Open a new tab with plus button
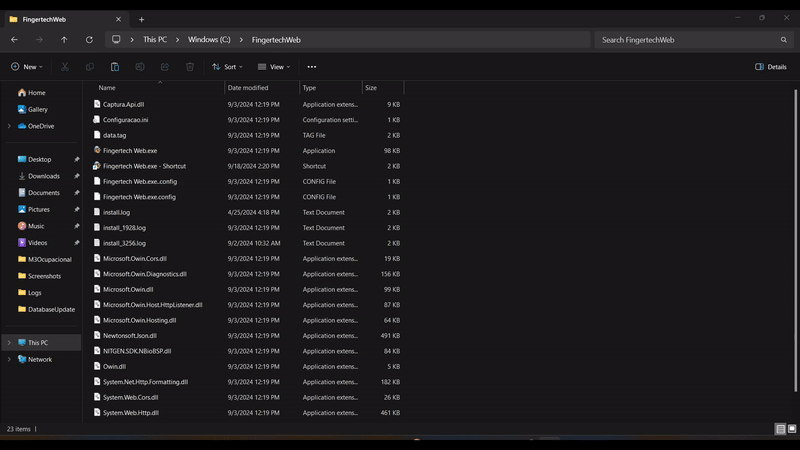Image resolution: width=800 pixels, height=450 pixels. pos(141,19)
